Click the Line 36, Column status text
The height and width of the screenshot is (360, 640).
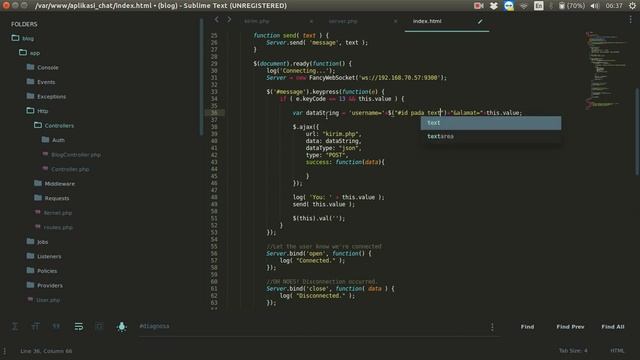46,351
